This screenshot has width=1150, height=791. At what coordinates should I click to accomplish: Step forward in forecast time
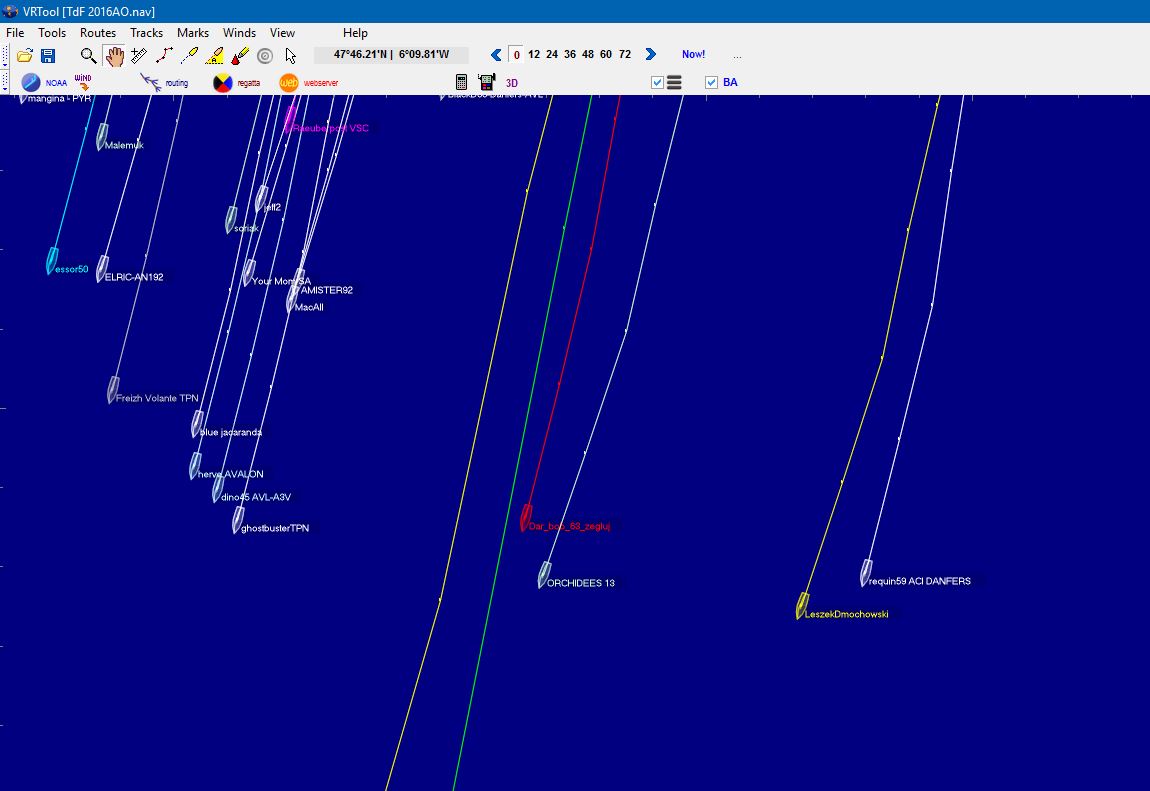pos(650,54)
